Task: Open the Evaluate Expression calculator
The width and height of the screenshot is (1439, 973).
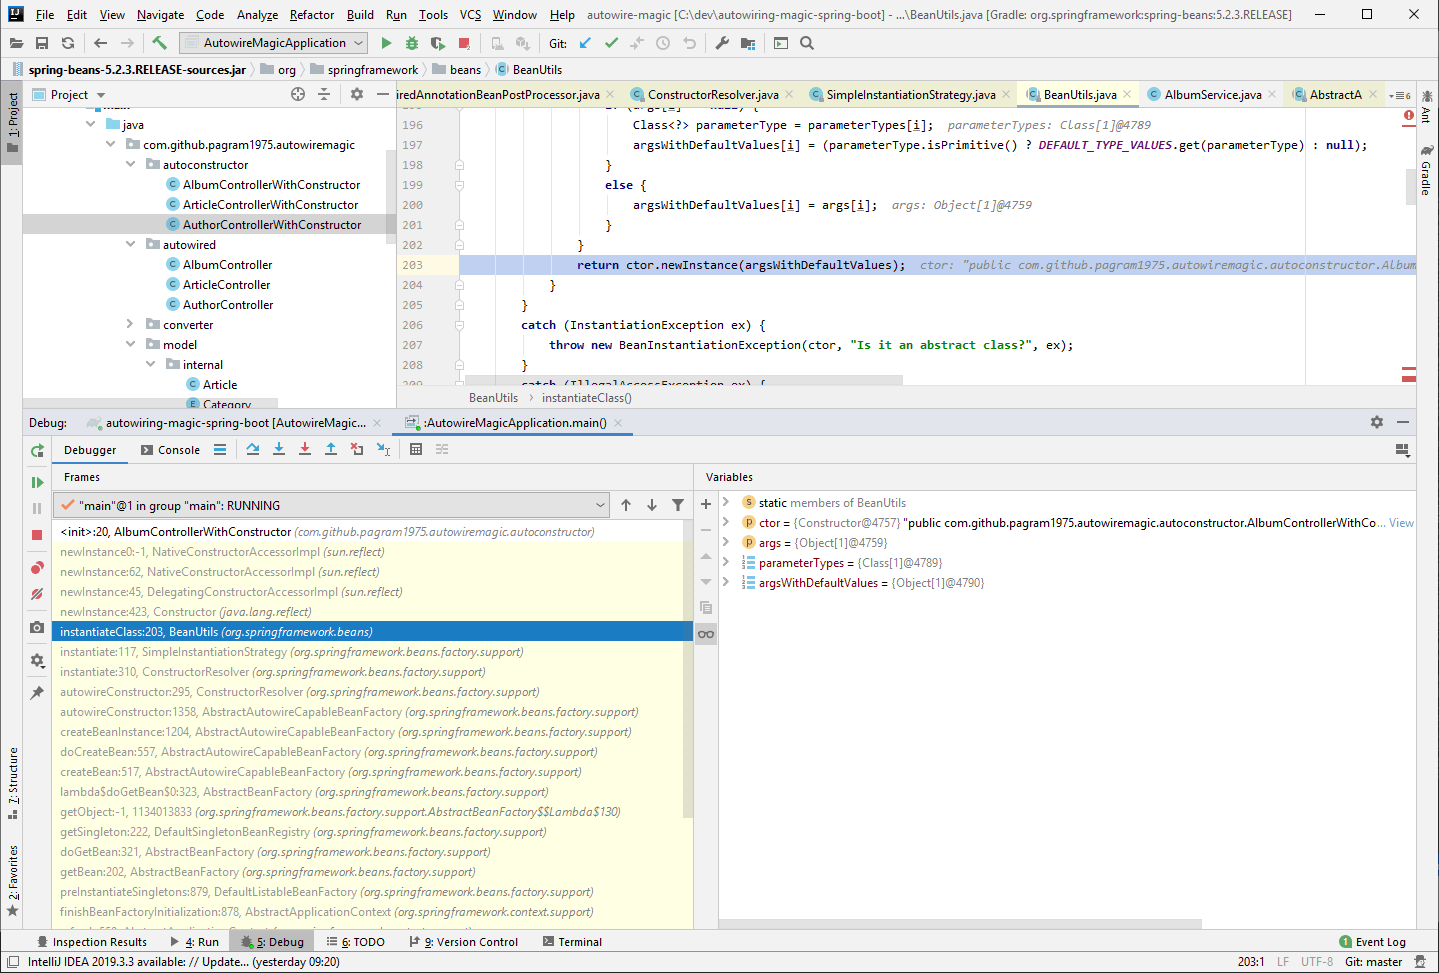Action: tap(416, 449)
